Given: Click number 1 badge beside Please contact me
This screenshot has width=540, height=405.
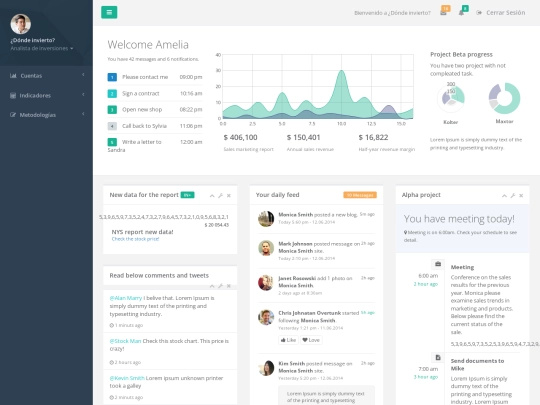Looking at the screenshot, I should [112, 77].
